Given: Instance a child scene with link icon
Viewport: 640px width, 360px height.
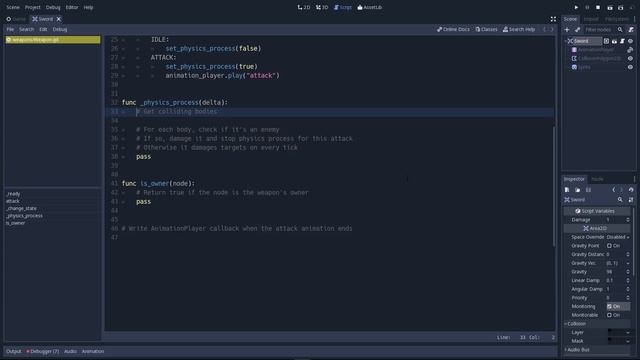Looking at the screenshot, I should [578, 29].
